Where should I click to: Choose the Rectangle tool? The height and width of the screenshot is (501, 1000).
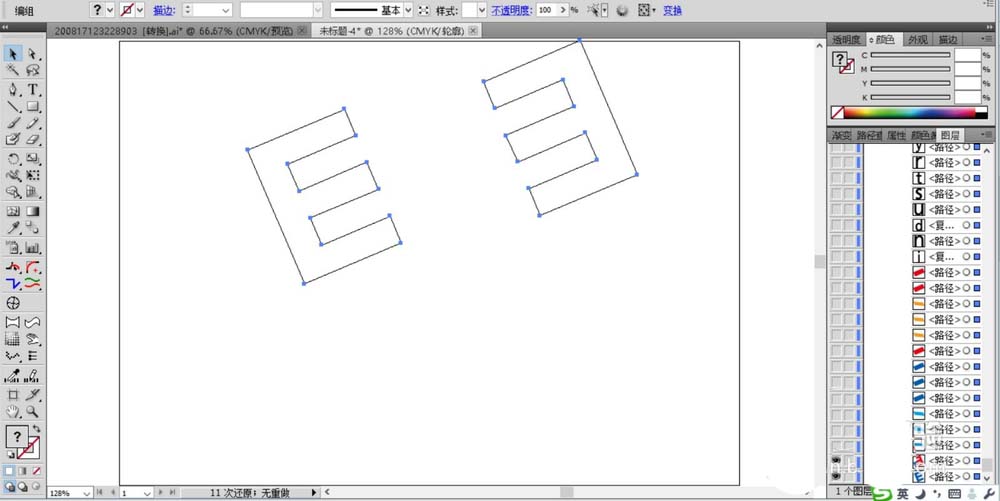pos(33,106)
